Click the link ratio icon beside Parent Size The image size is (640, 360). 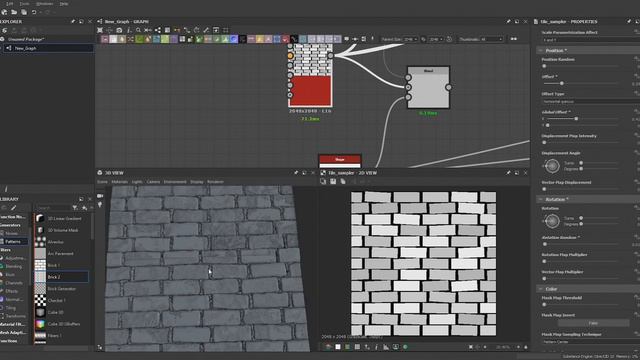click(x=423, y=39)
